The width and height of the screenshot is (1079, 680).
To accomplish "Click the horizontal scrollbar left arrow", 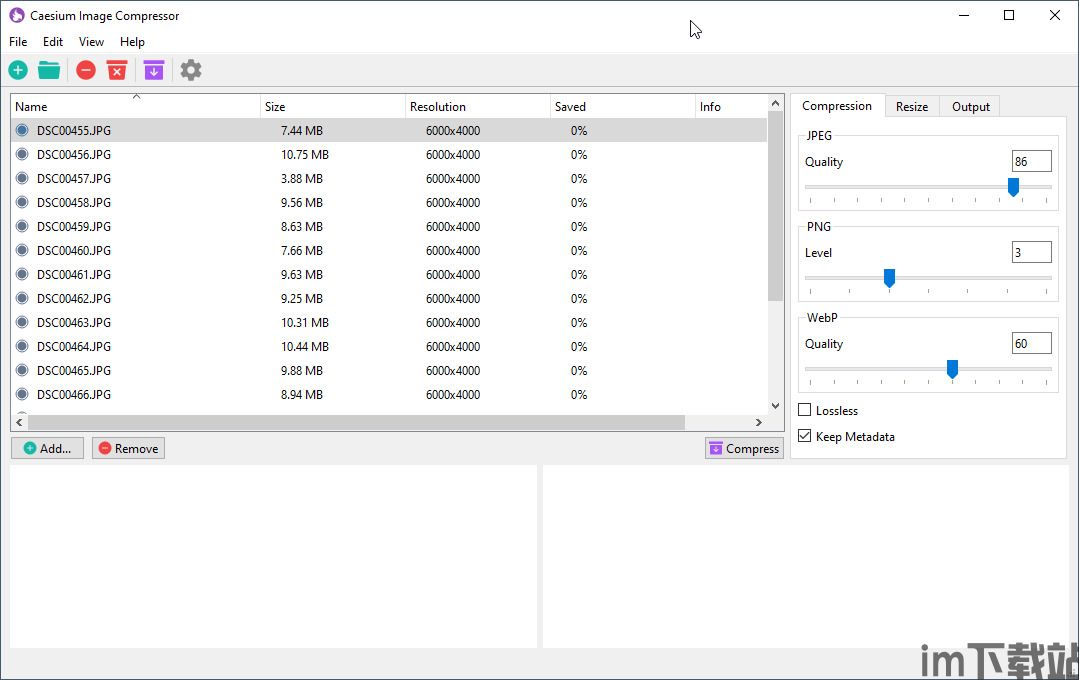I will click(19, 422).
